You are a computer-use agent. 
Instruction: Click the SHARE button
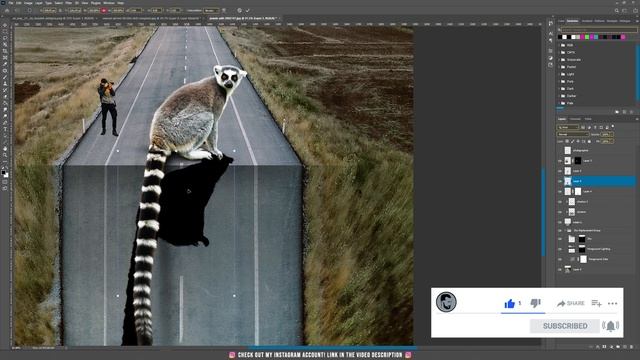571,303
